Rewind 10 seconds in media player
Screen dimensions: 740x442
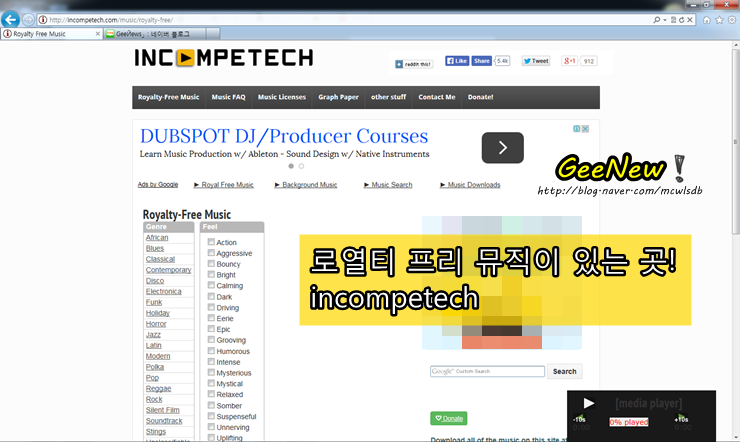580,418
